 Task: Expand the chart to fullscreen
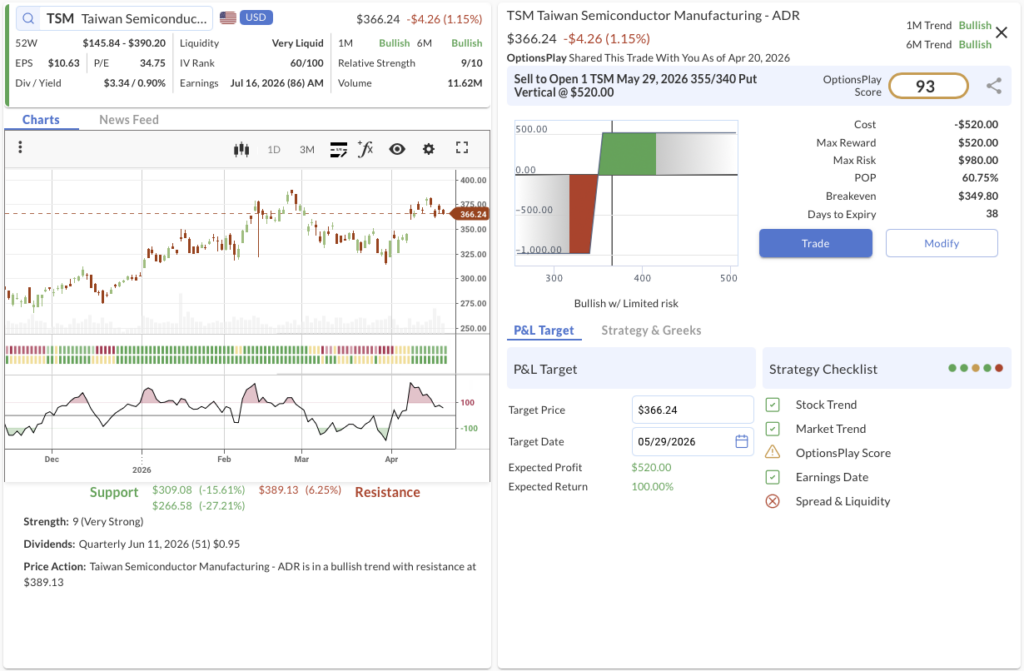tap(462, 148)
